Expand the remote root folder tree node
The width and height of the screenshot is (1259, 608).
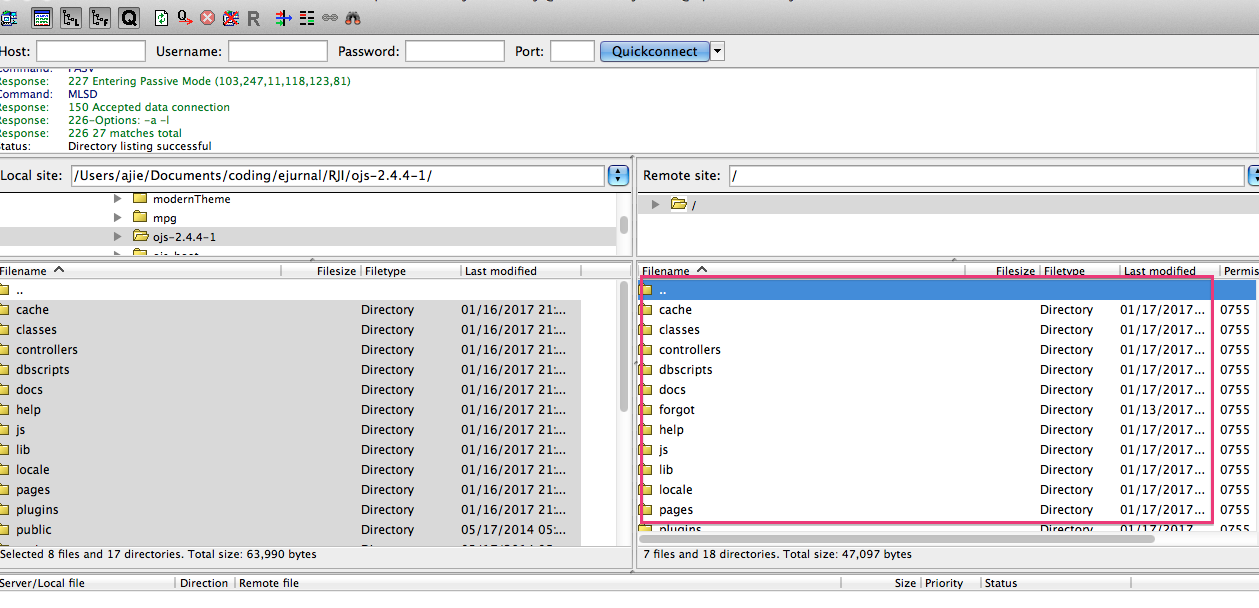pos(656,204)
